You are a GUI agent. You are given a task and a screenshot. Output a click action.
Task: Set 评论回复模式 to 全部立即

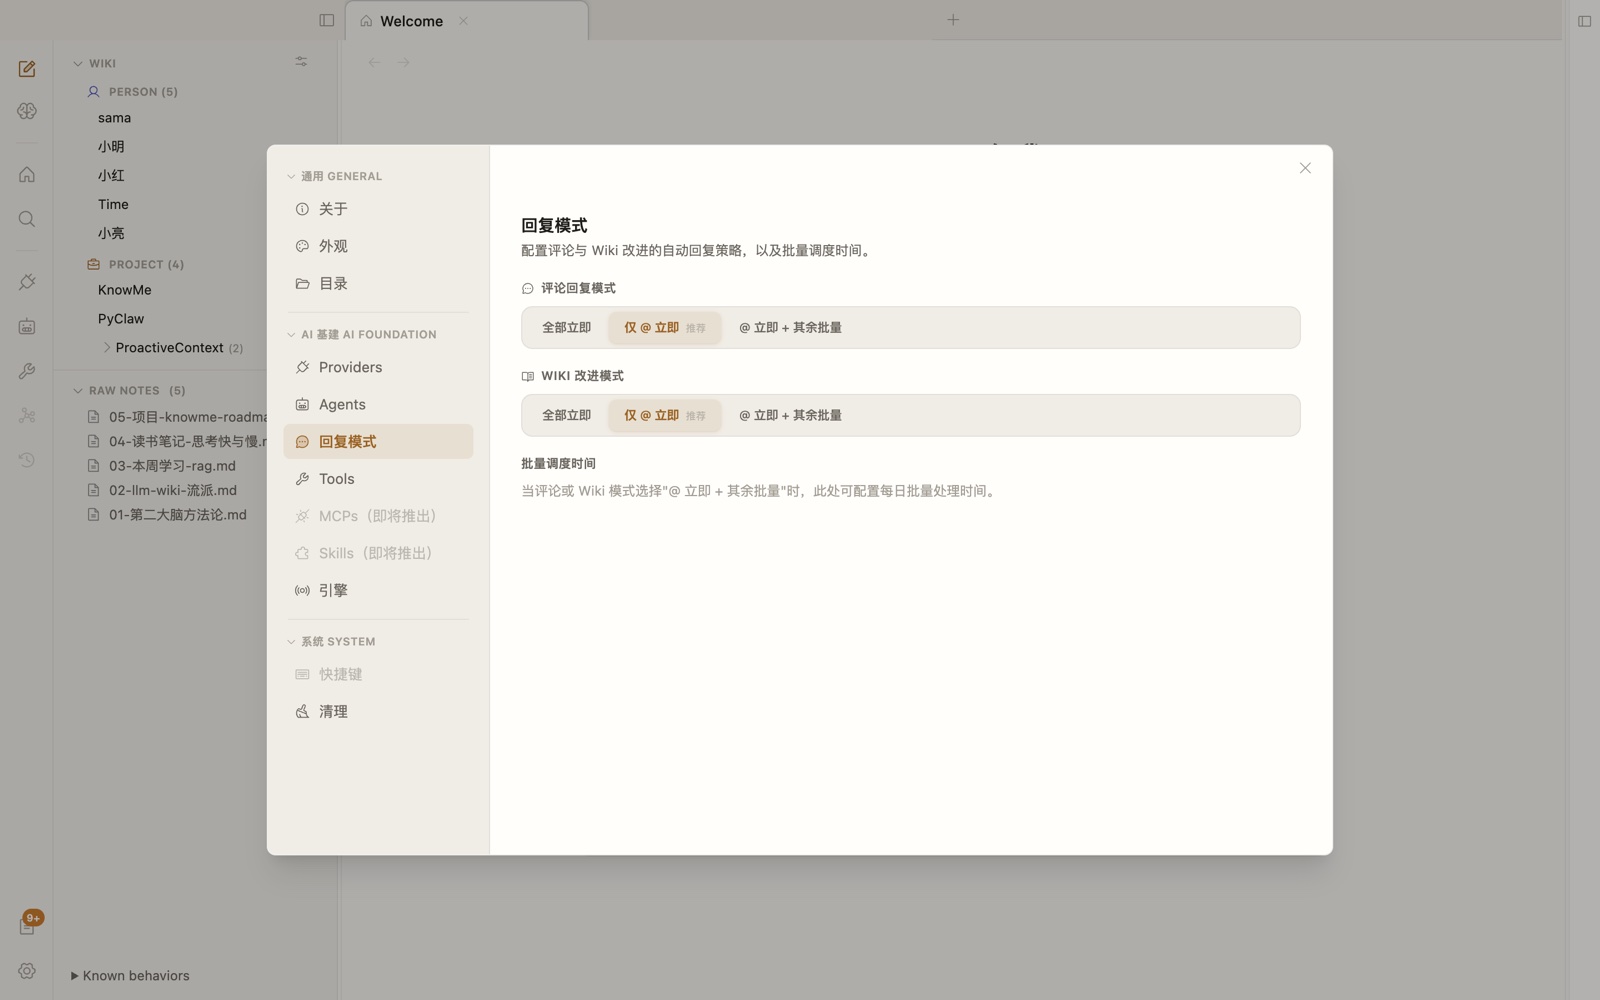click(566, 328)
